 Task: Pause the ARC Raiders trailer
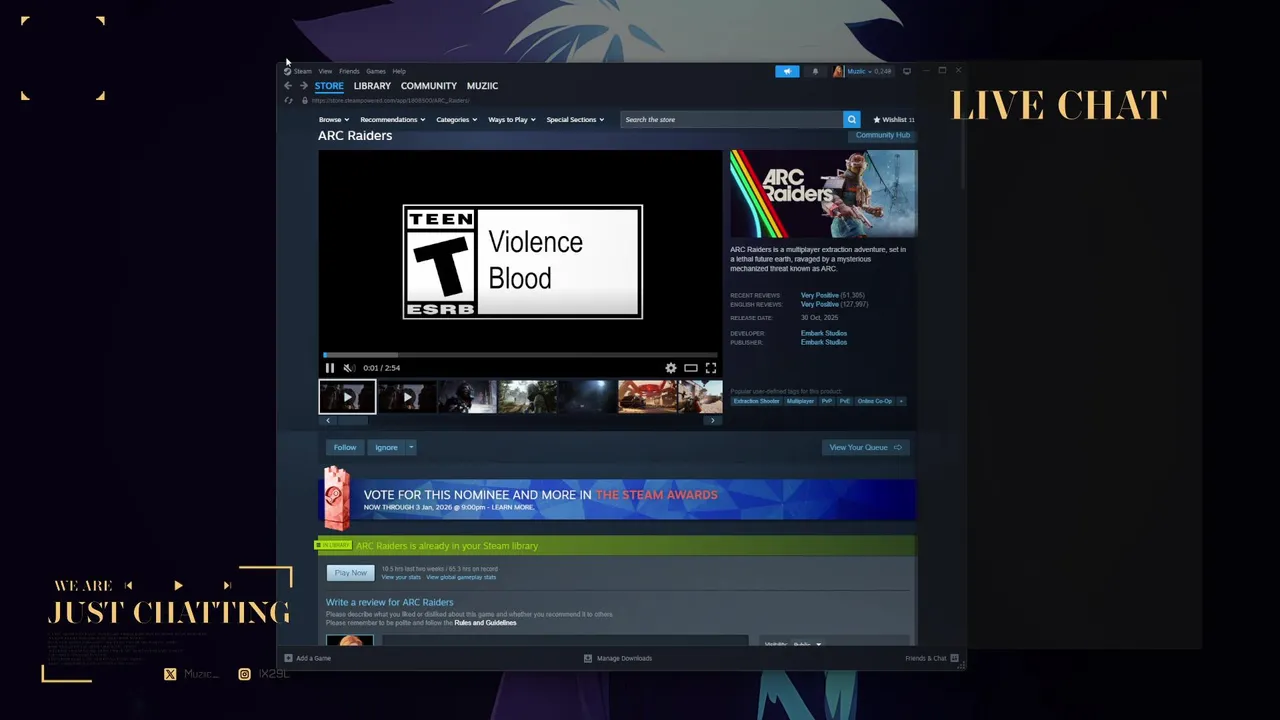(329, 368)
